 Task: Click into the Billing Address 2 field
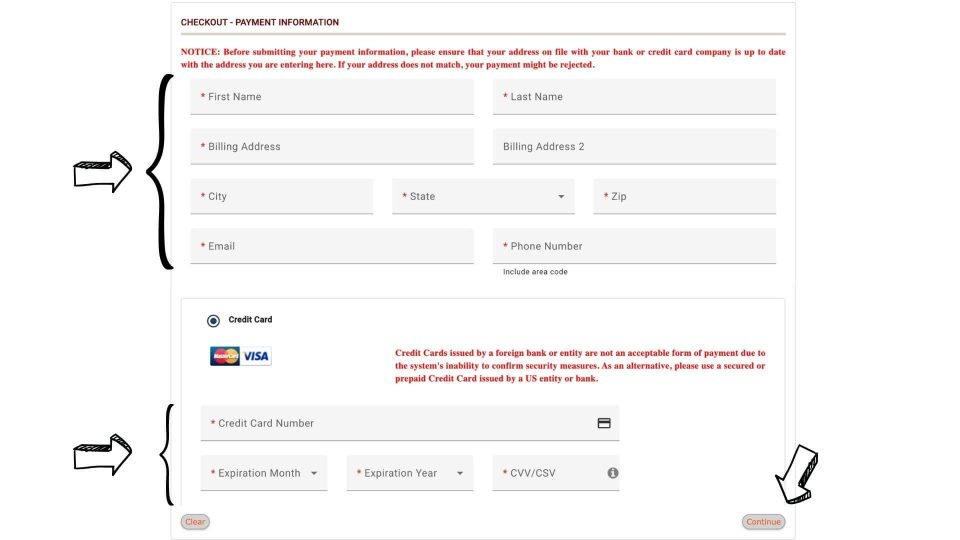click(634, 147)
